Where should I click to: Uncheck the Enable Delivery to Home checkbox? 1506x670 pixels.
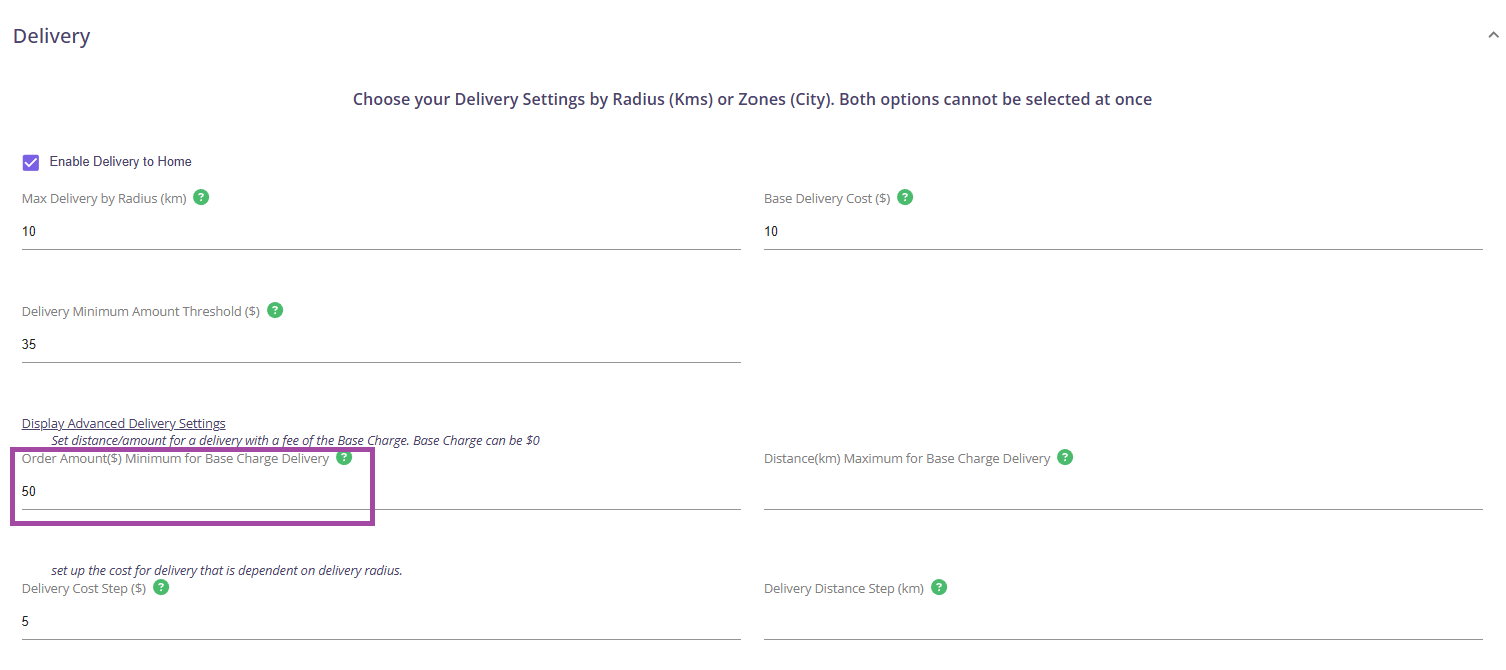coord(31,162)
